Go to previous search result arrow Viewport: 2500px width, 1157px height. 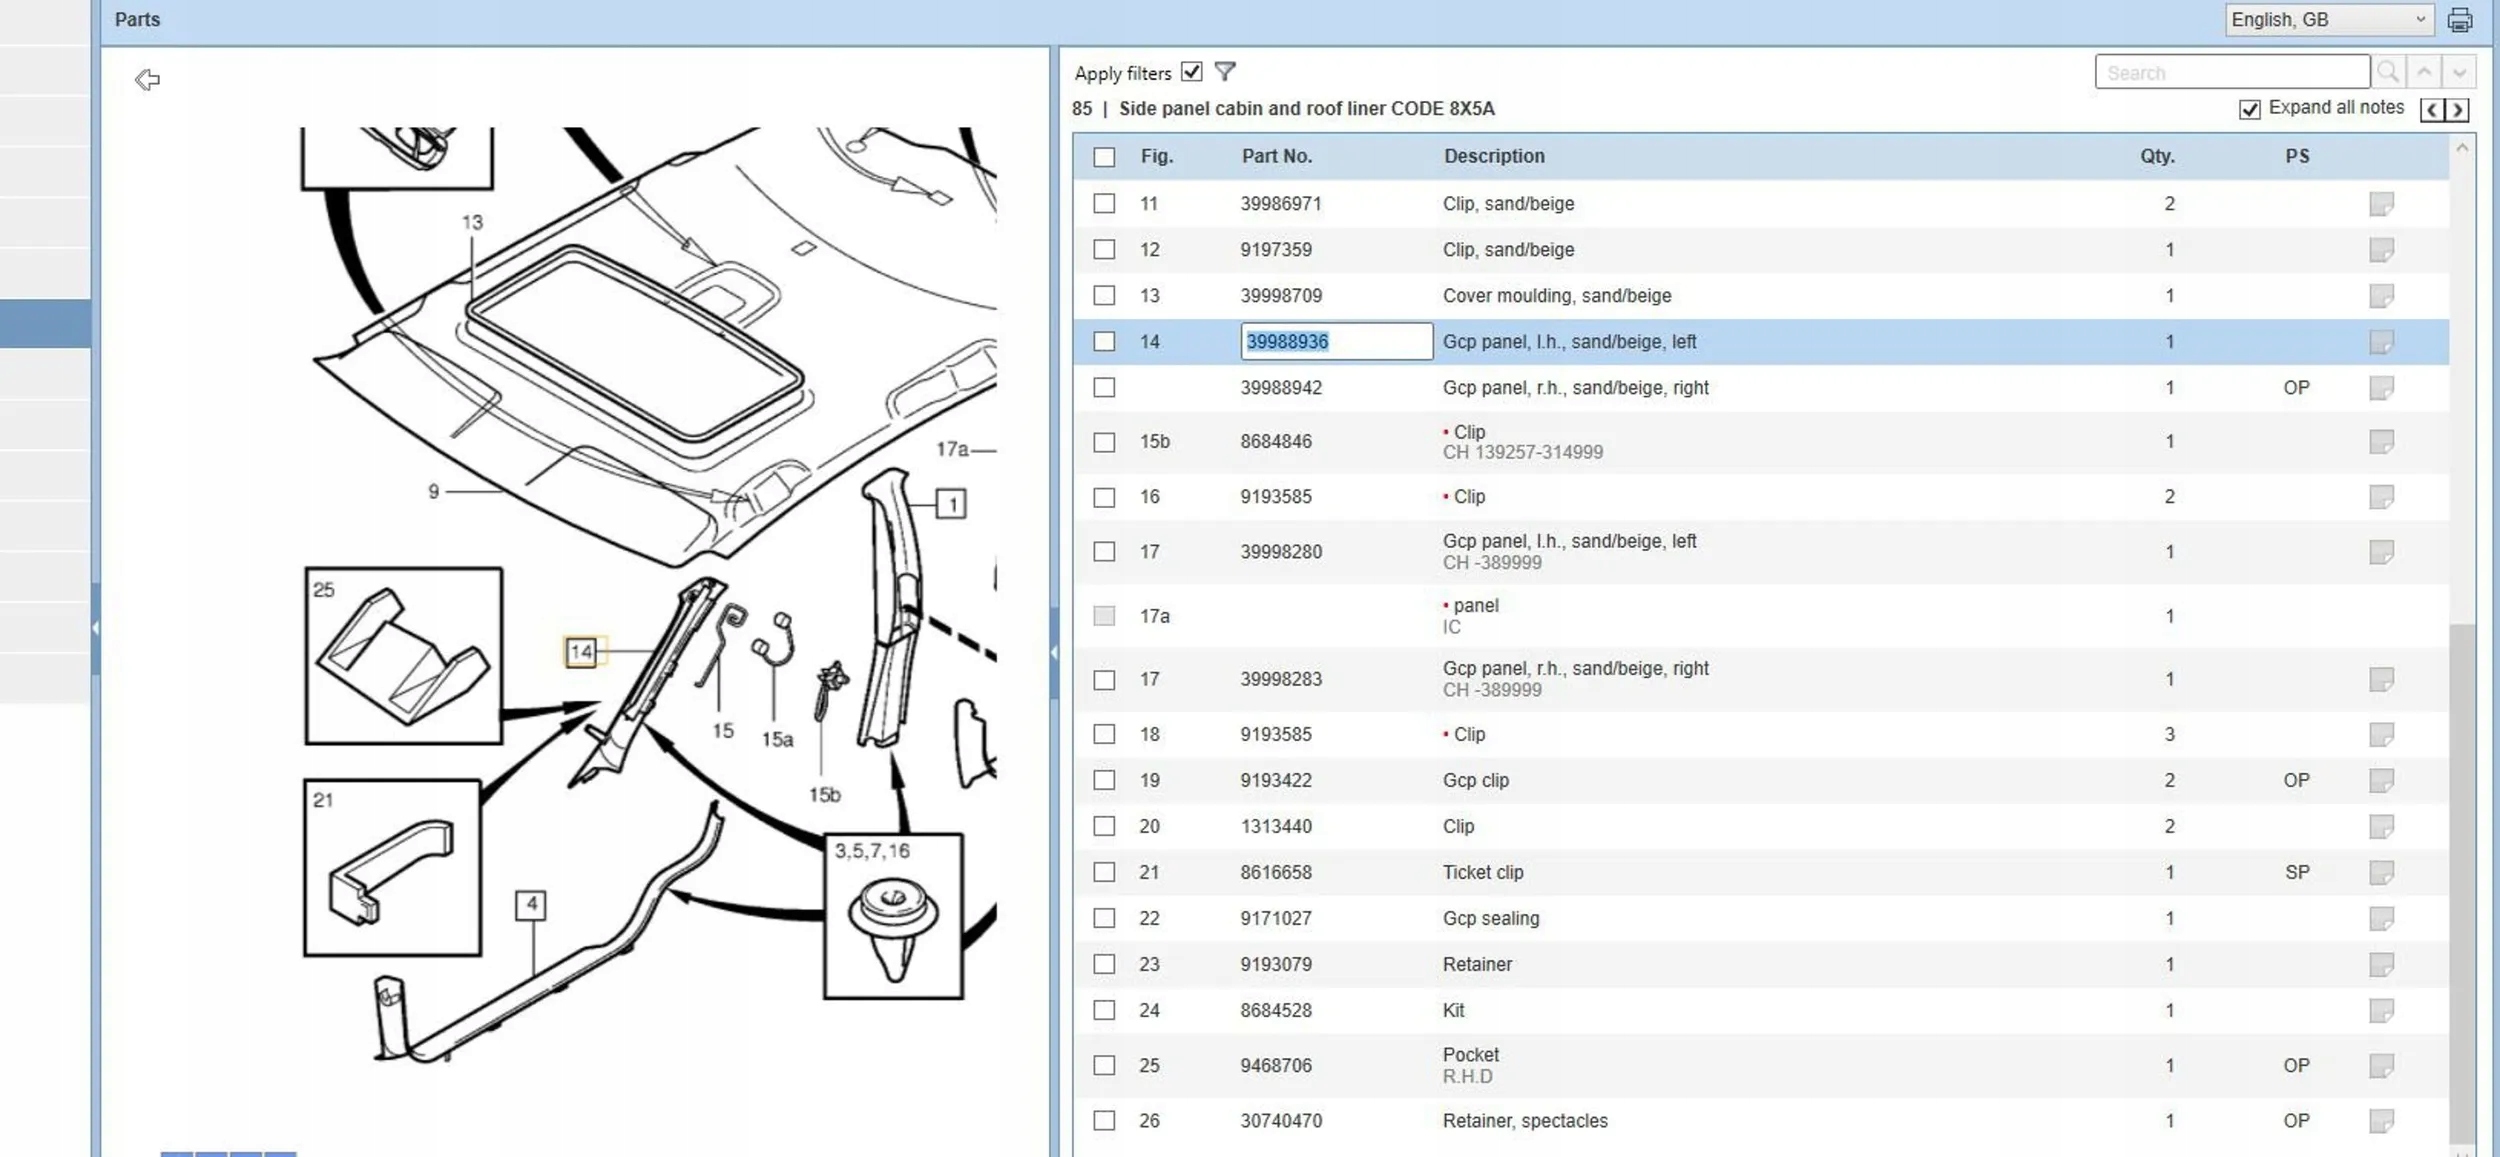pyautogui.click(x=2424, y=73)
